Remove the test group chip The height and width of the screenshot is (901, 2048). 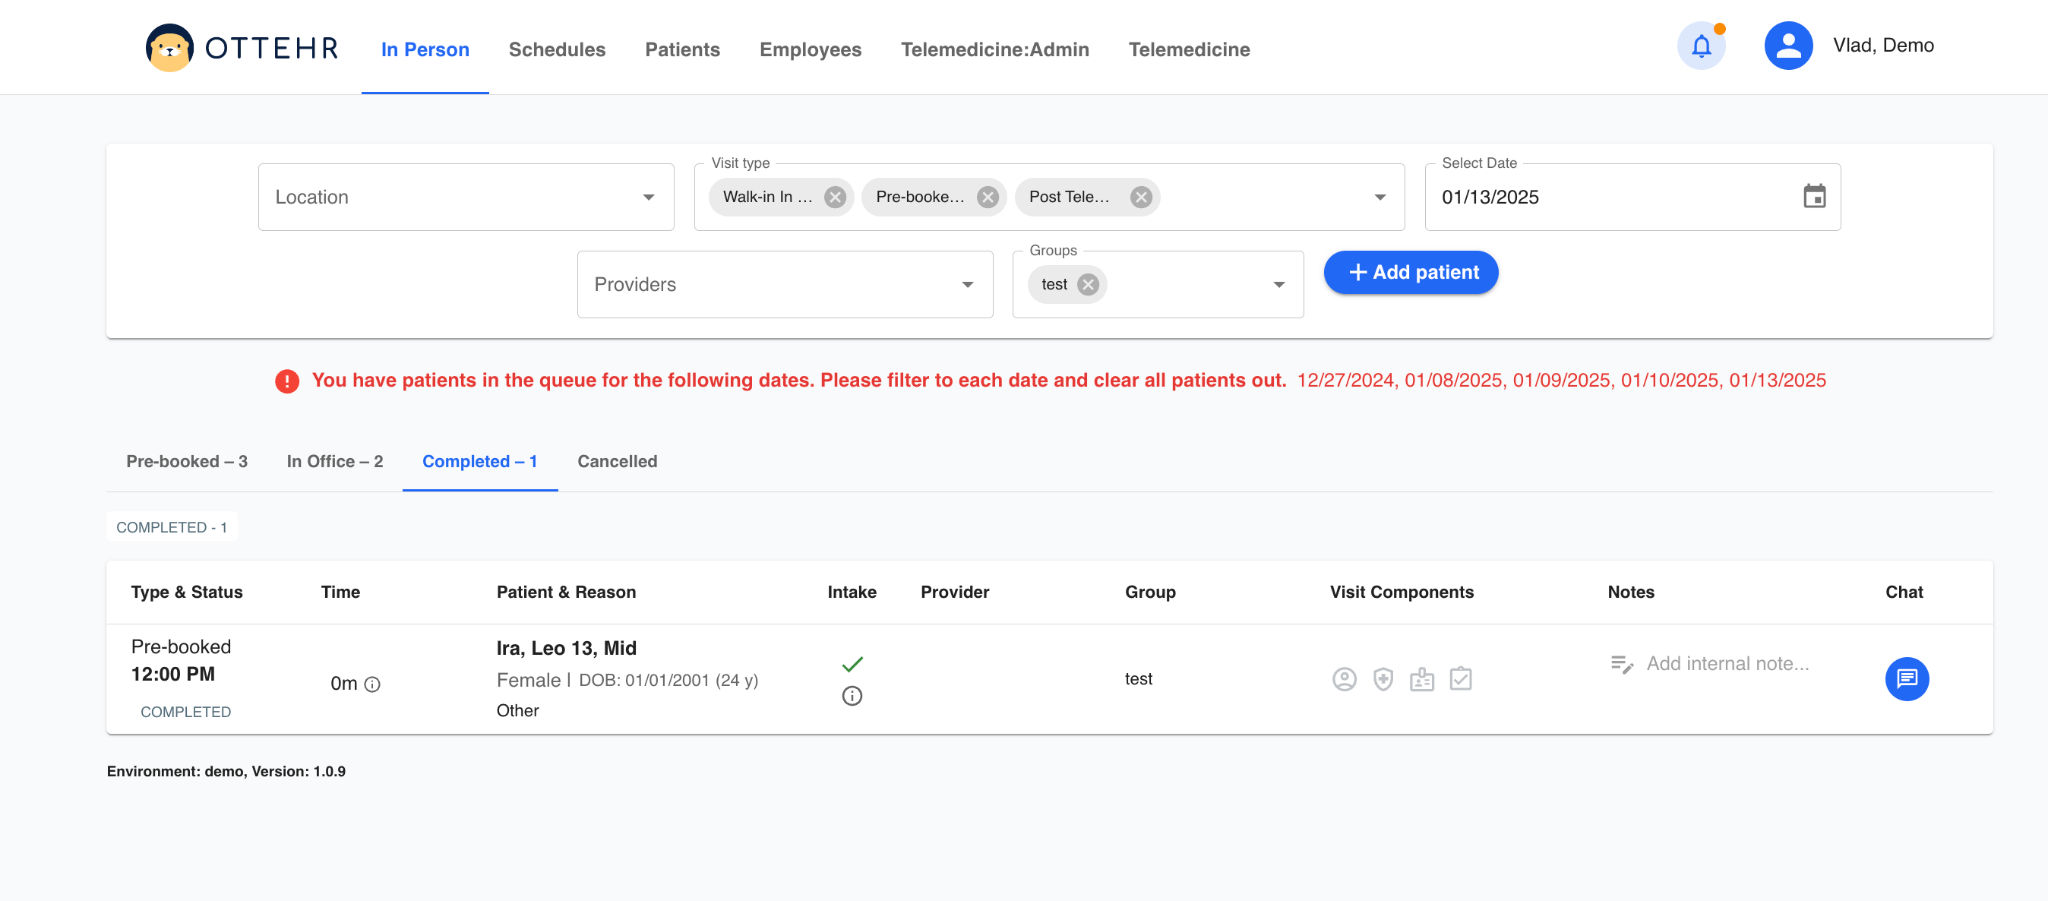pyautogui.click(x=1088, y=285)
